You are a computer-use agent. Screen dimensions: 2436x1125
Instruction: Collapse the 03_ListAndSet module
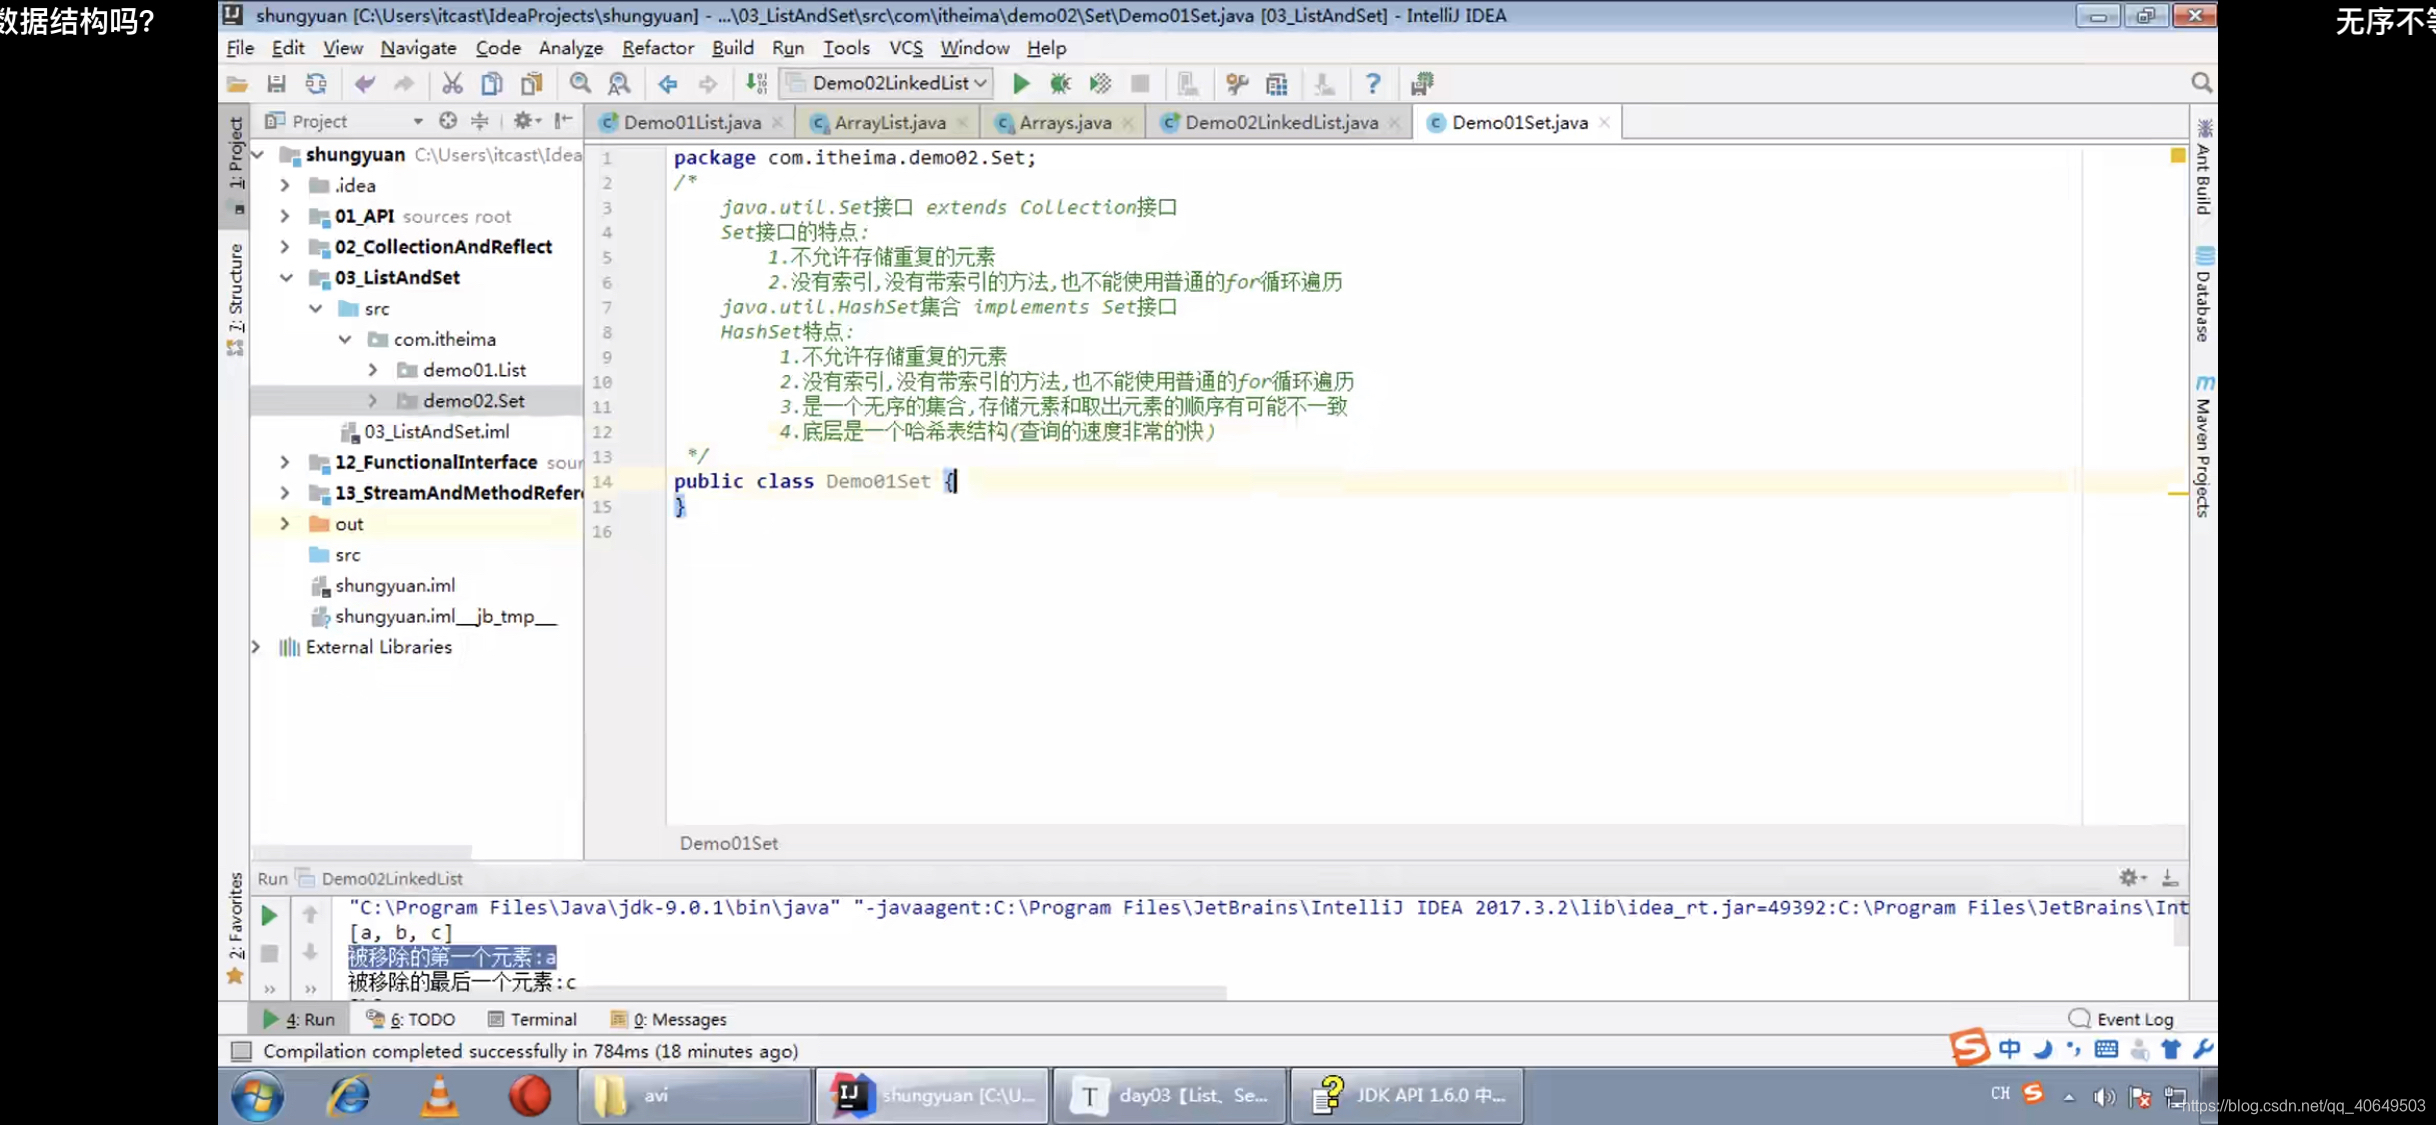285,278
